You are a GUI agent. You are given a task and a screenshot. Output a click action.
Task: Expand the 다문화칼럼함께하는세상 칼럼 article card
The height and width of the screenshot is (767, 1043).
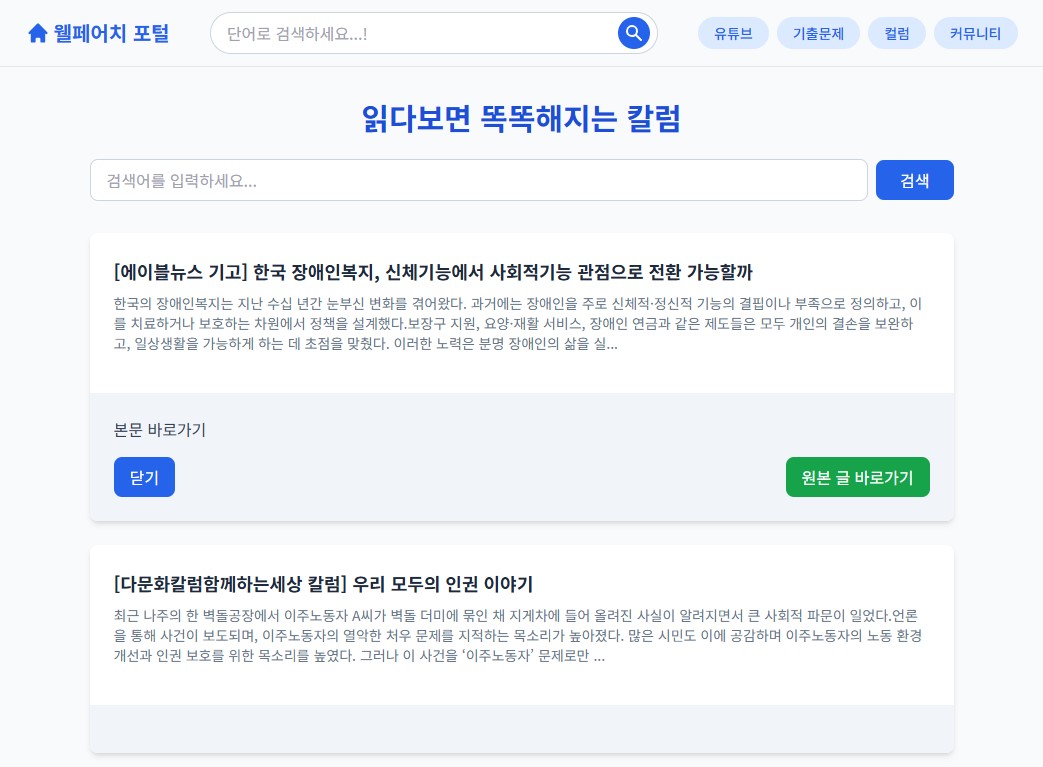coord(322,584)
